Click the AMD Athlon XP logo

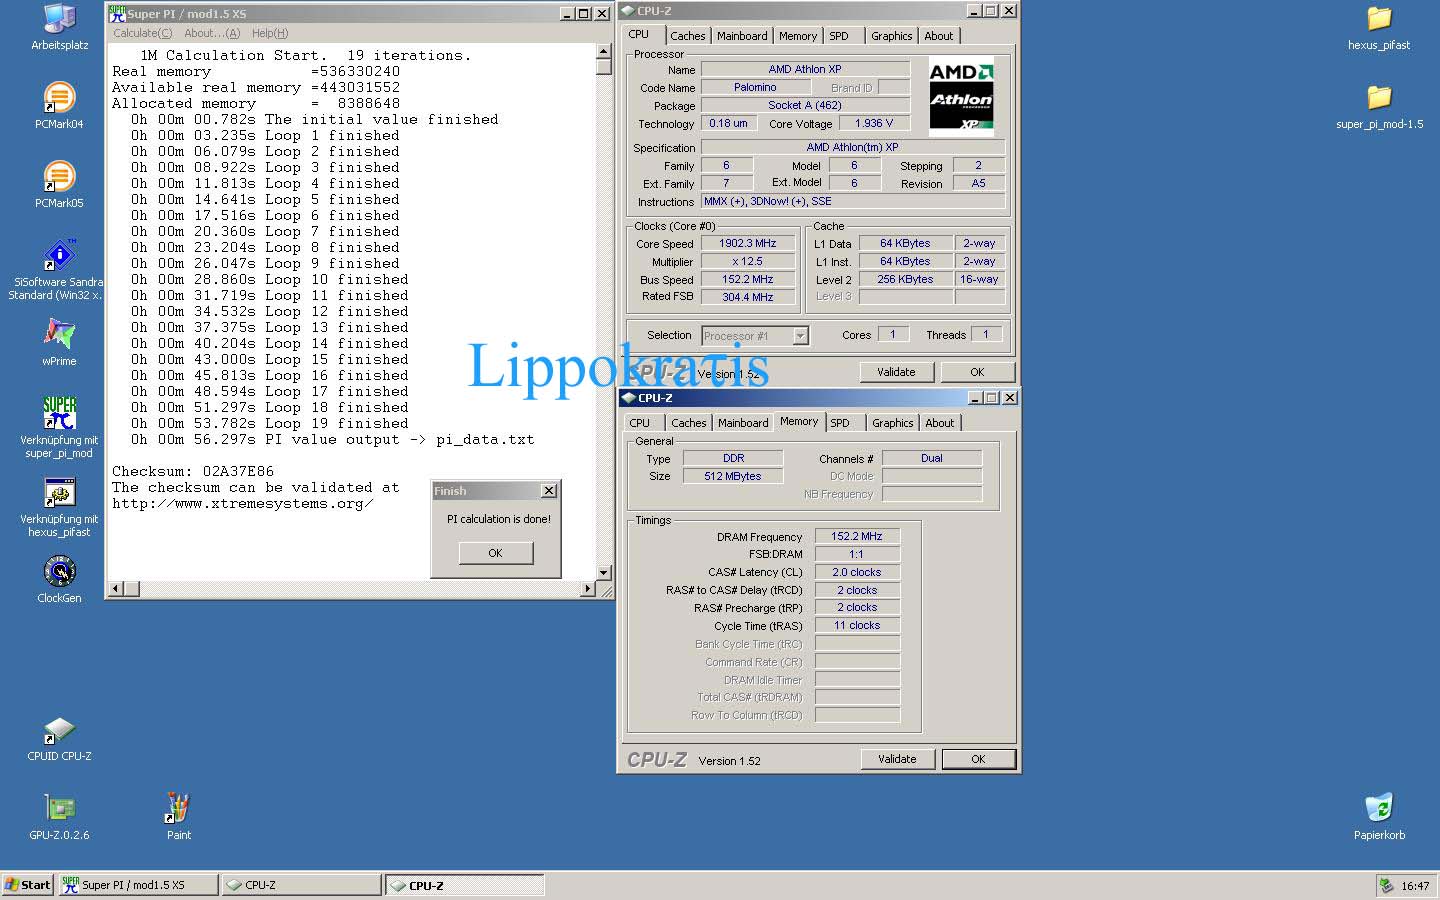[961, 97]
